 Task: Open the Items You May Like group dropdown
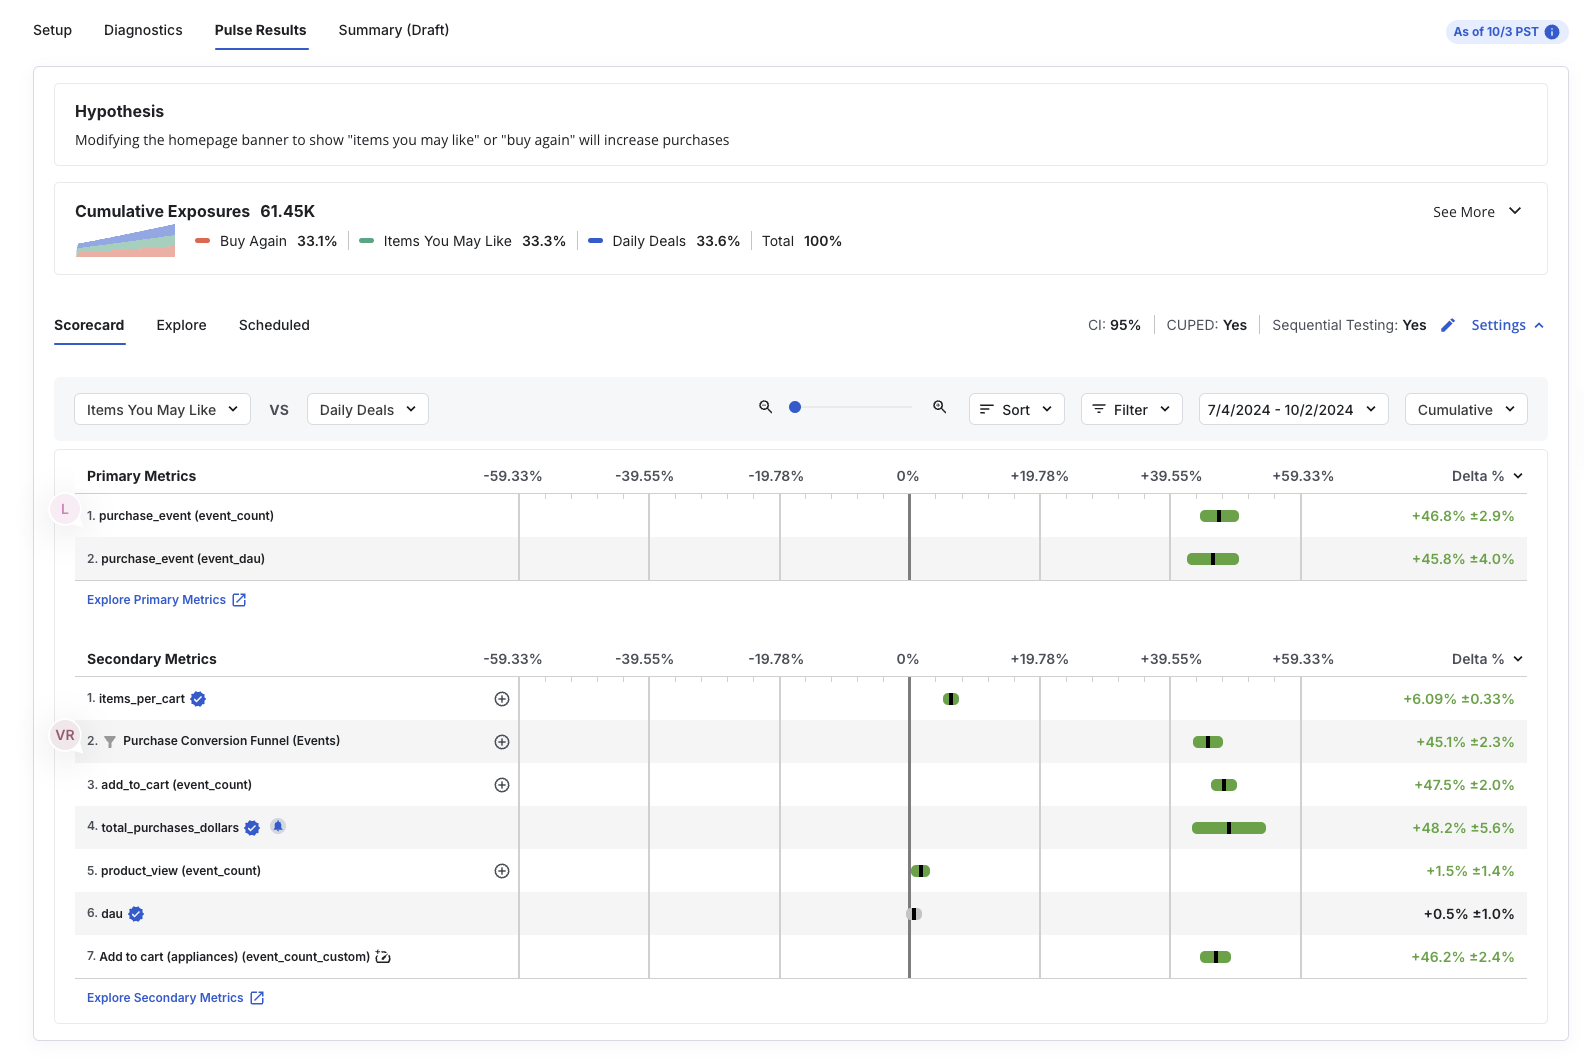(x=162, y=409)
